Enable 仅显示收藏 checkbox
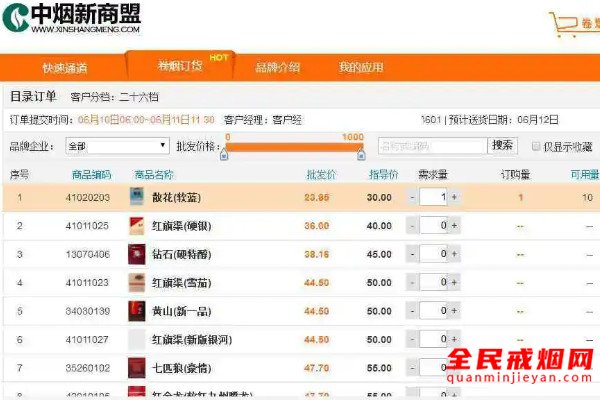Image resolution: width=600 pixels, height=400 pixels. pyautogui.click(x=536, y=146)
